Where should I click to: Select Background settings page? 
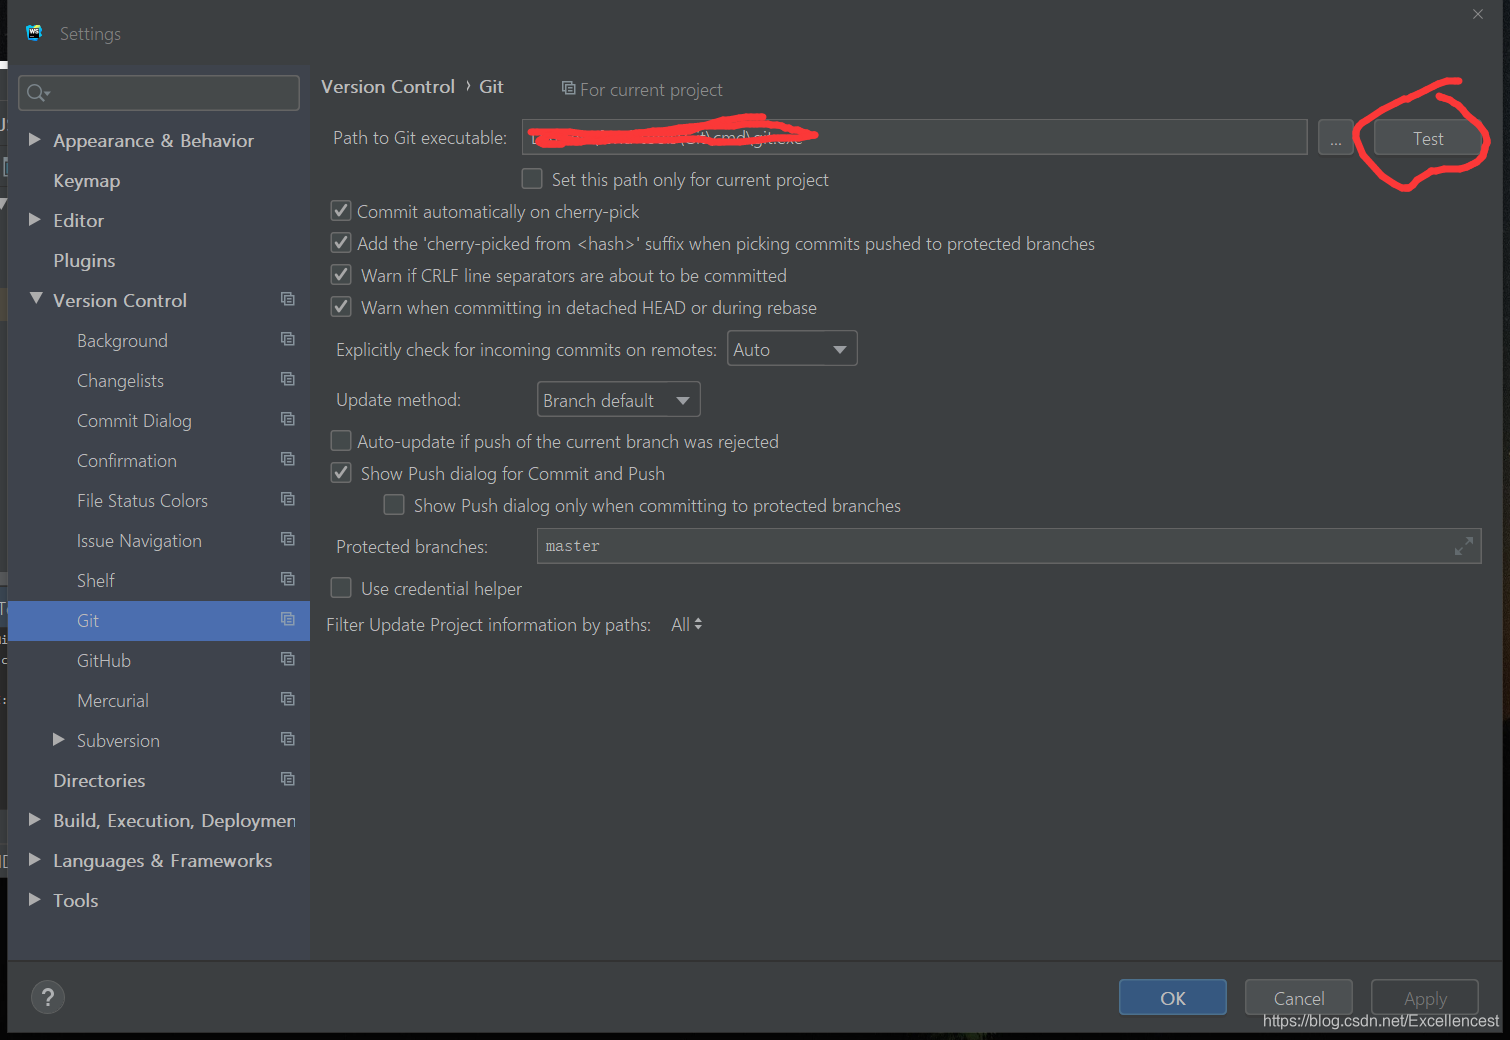(122, 341)
